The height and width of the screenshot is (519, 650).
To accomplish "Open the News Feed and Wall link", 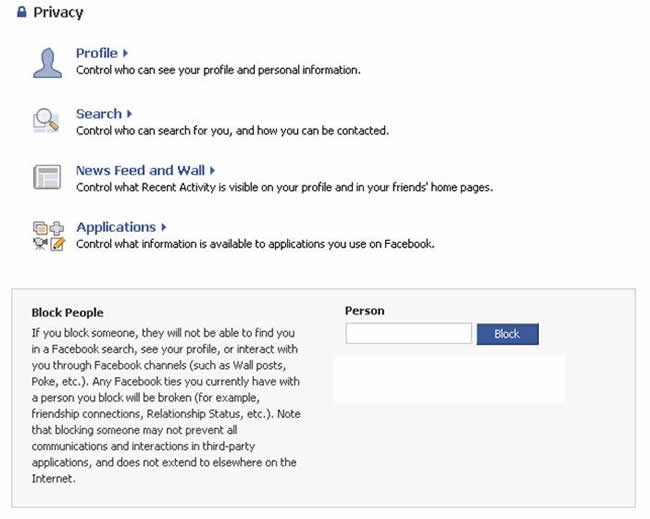I will (x=141, y=170).
